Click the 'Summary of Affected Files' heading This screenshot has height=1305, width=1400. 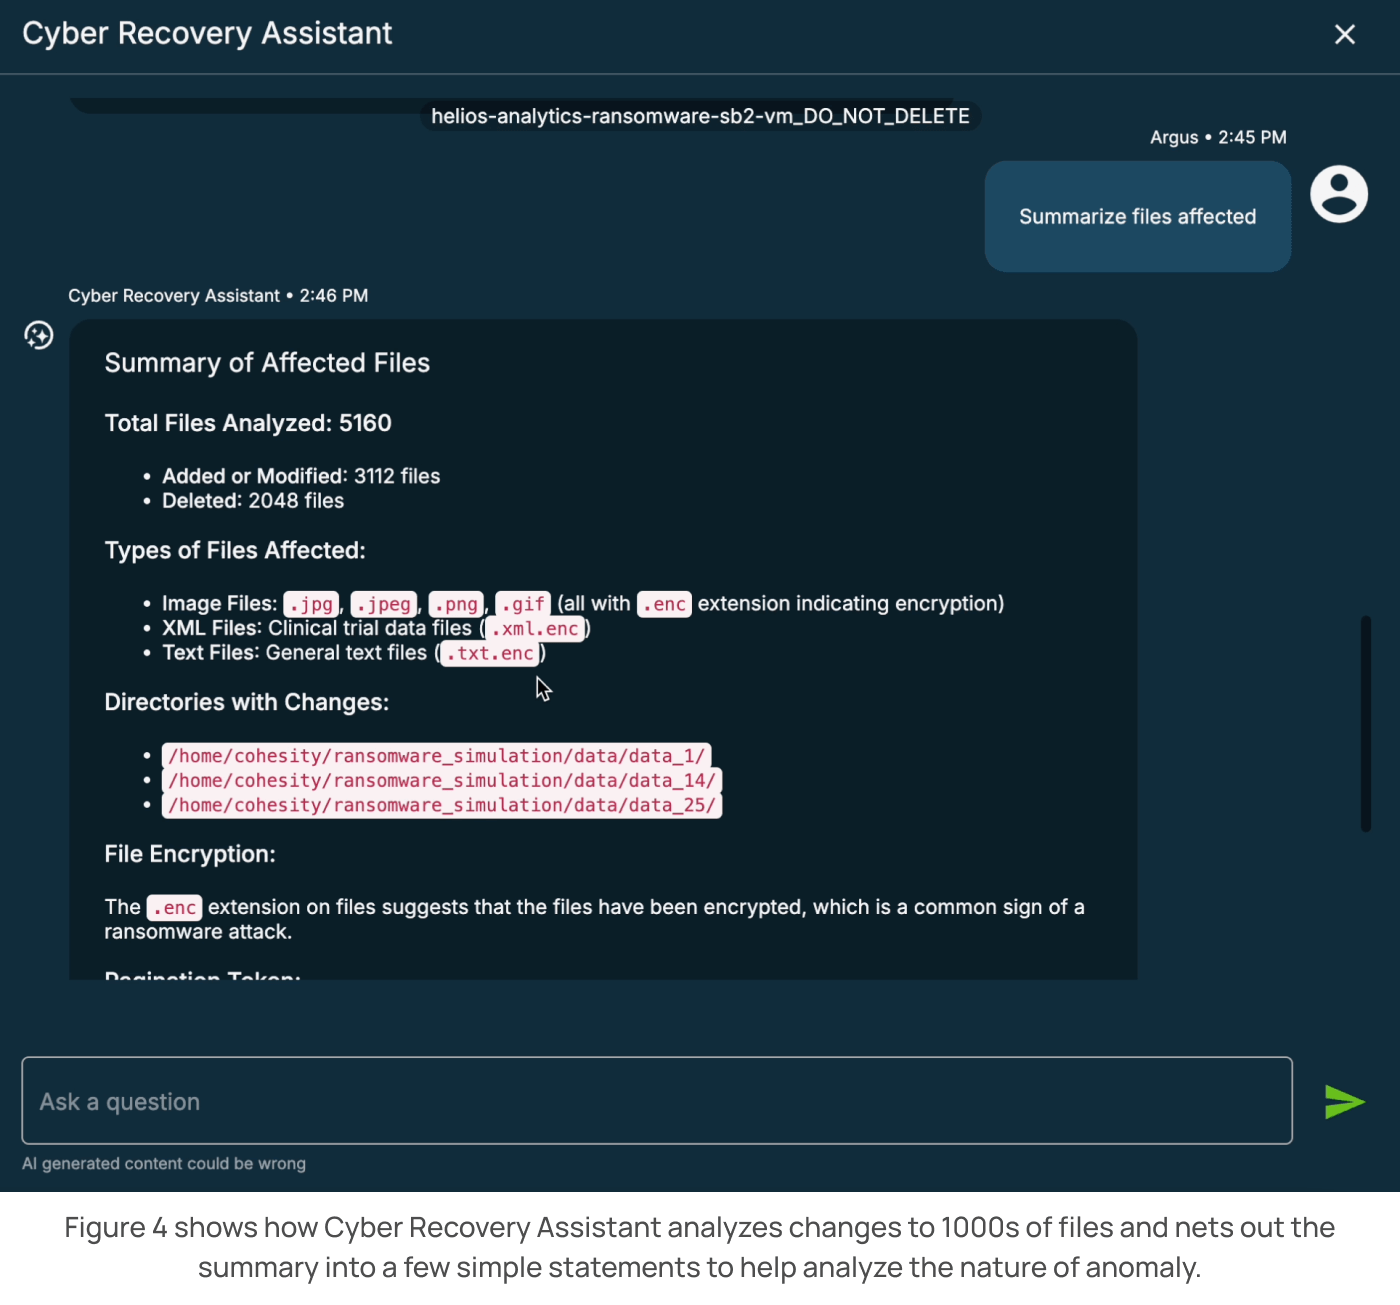coord(267,363)
